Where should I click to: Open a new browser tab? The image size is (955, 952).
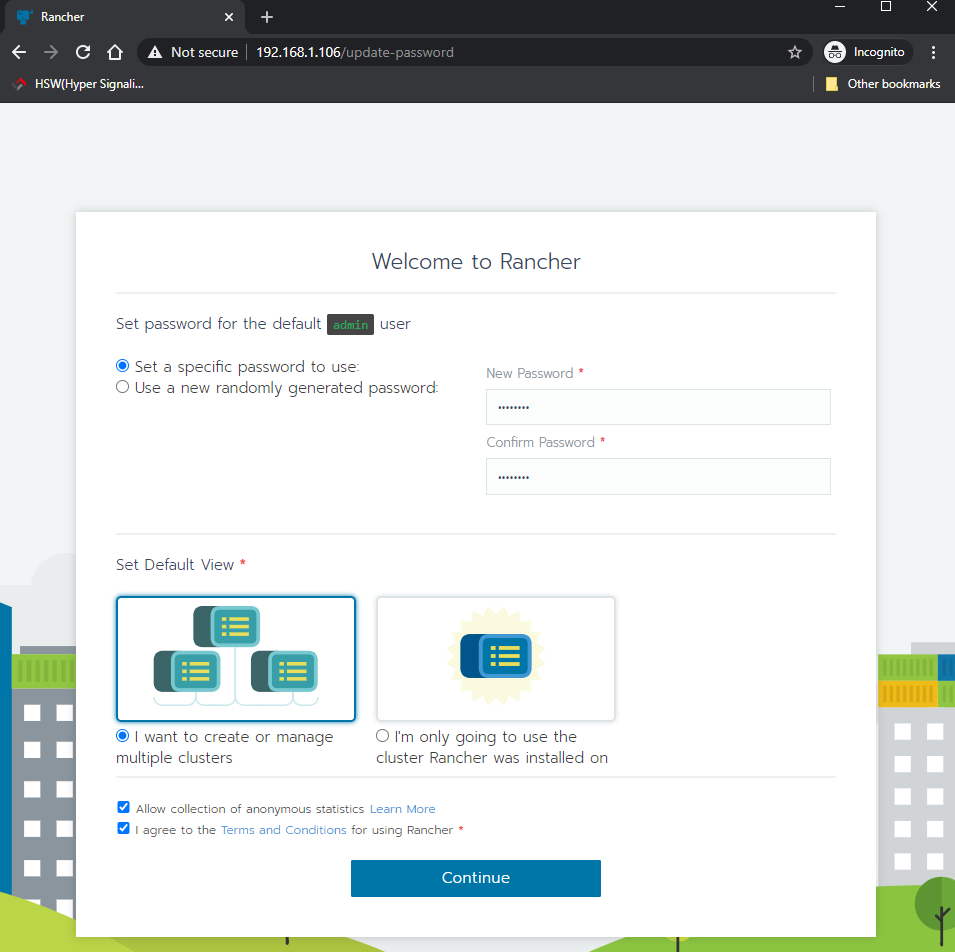(267, 17)
